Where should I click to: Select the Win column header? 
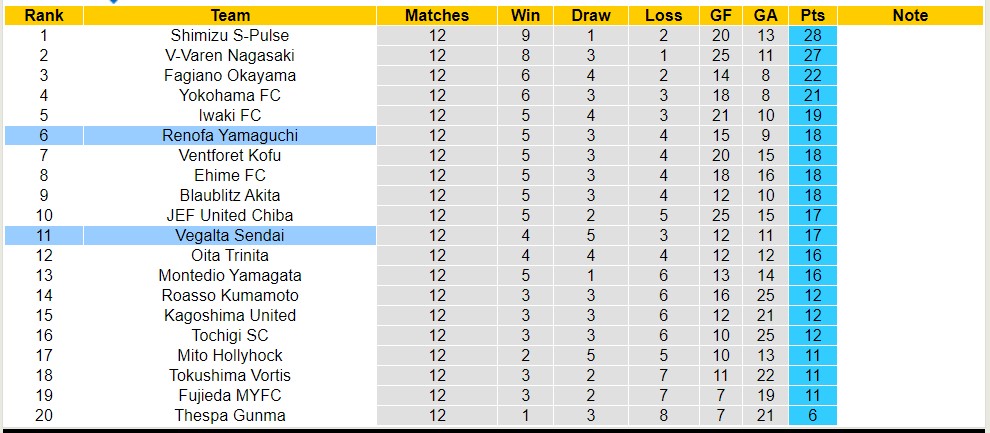coord(525,15)
